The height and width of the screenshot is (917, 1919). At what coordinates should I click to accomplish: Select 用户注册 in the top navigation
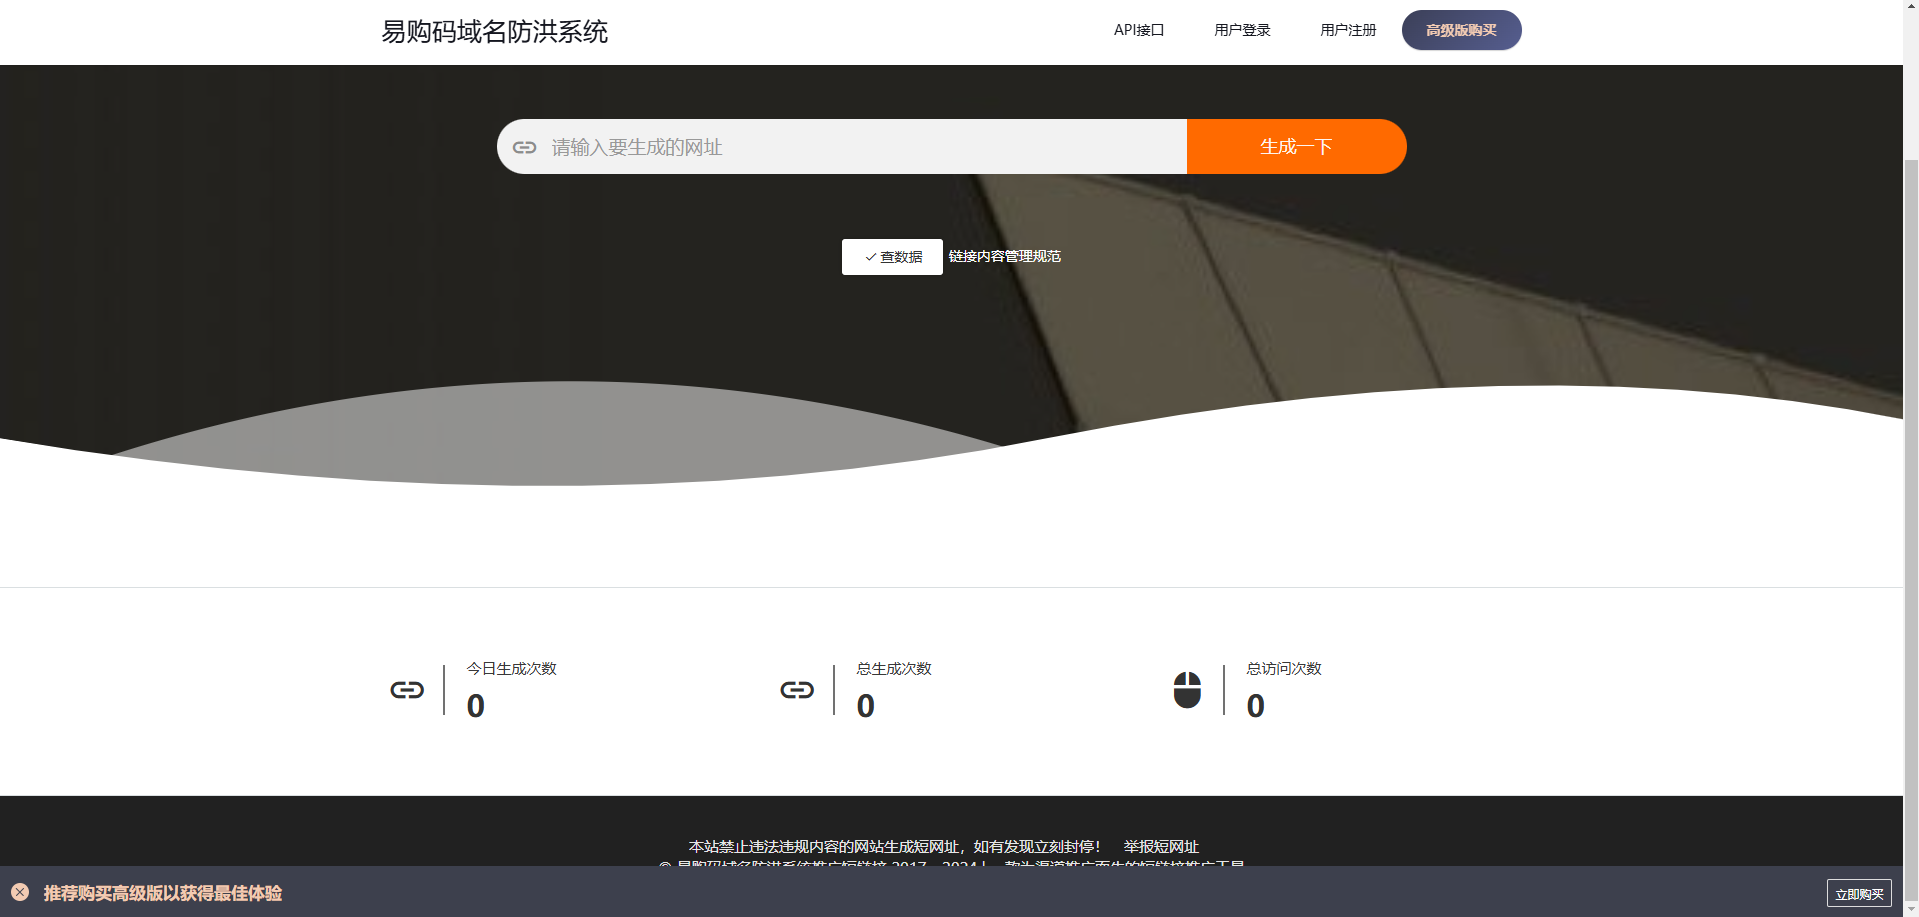1348,30
